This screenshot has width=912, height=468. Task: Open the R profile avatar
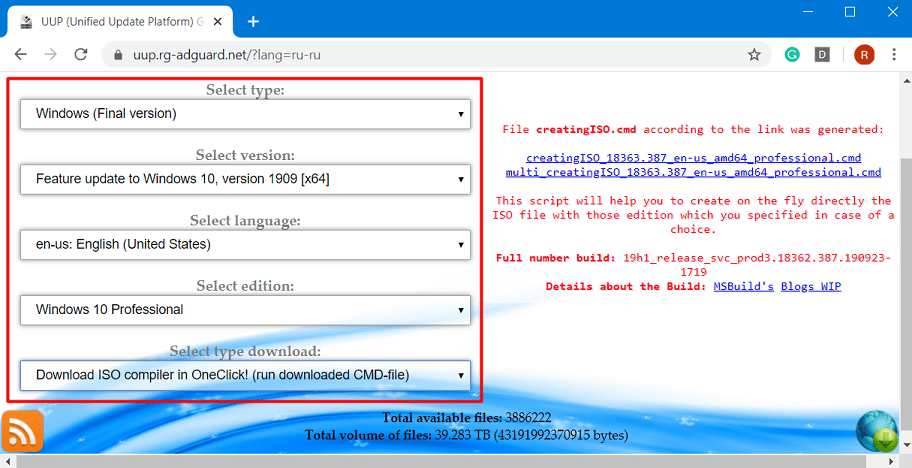coord(864,55)
